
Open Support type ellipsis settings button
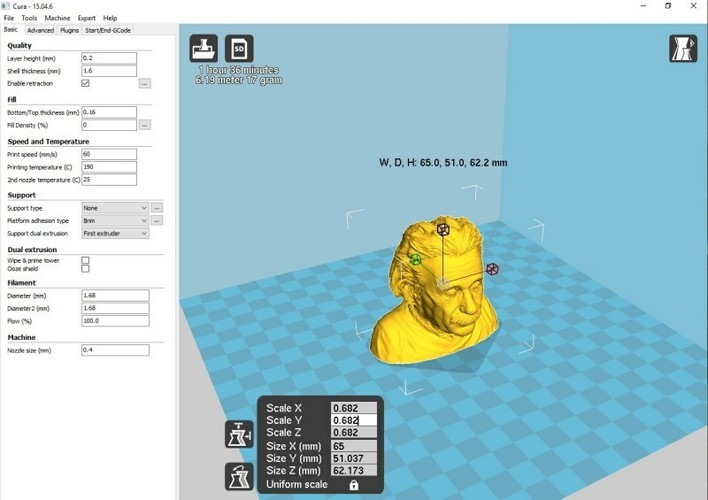click(157, 208)
